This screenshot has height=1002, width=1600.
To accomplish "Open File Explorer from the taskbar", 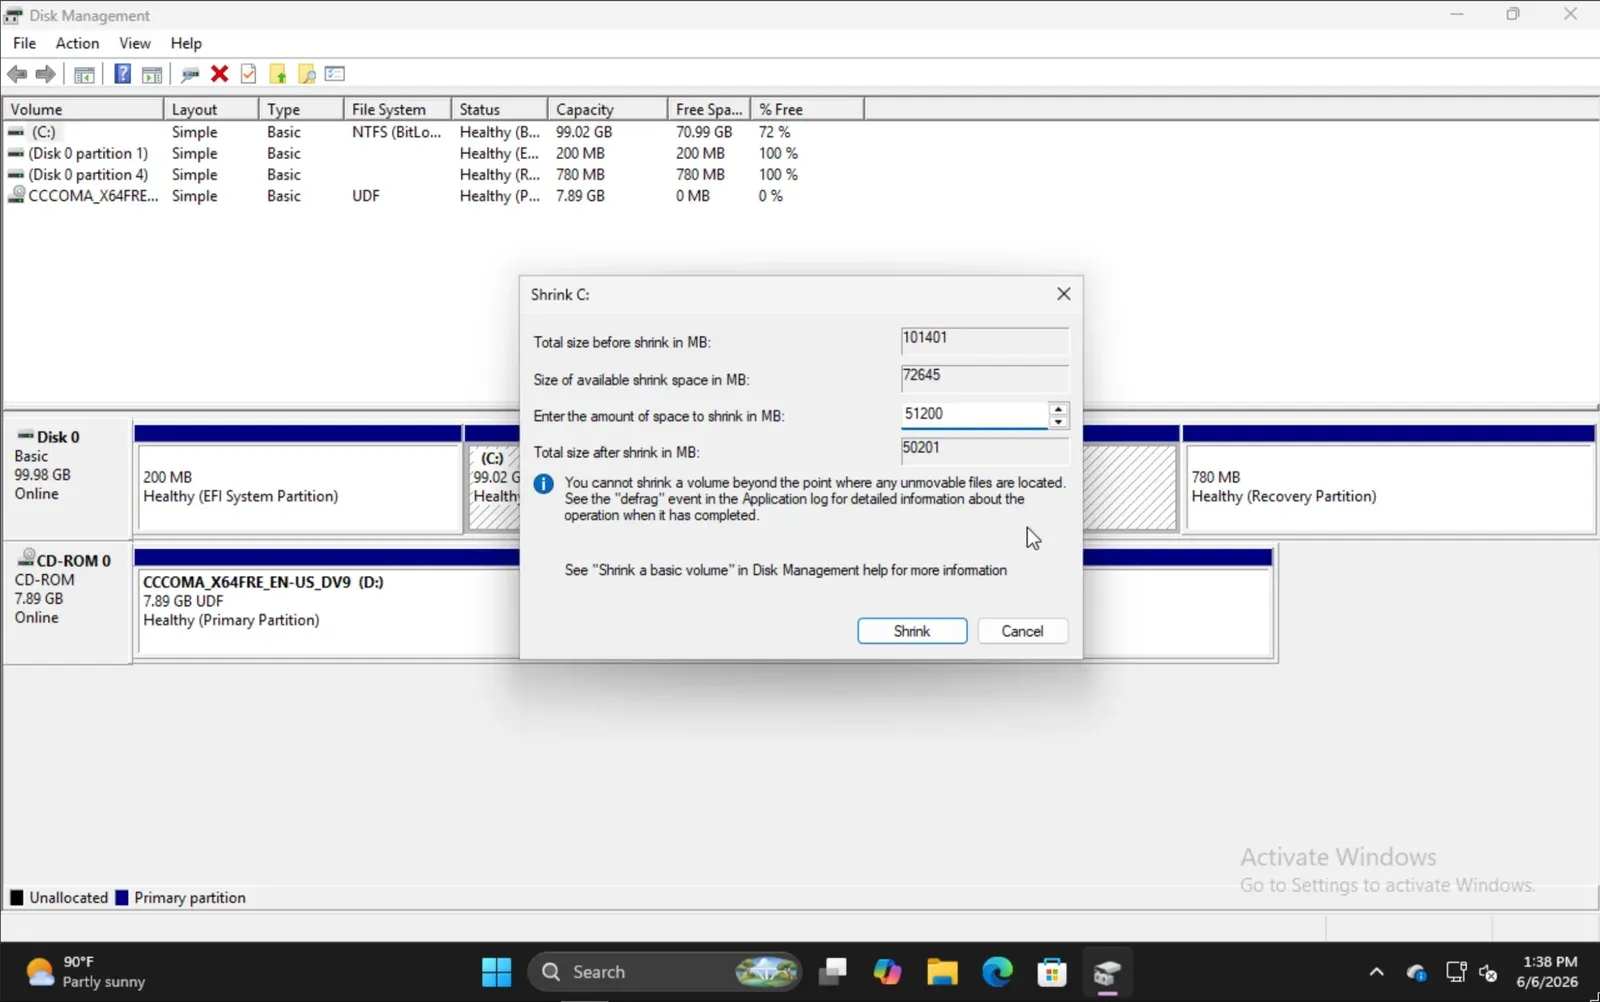I will point(942,972).
